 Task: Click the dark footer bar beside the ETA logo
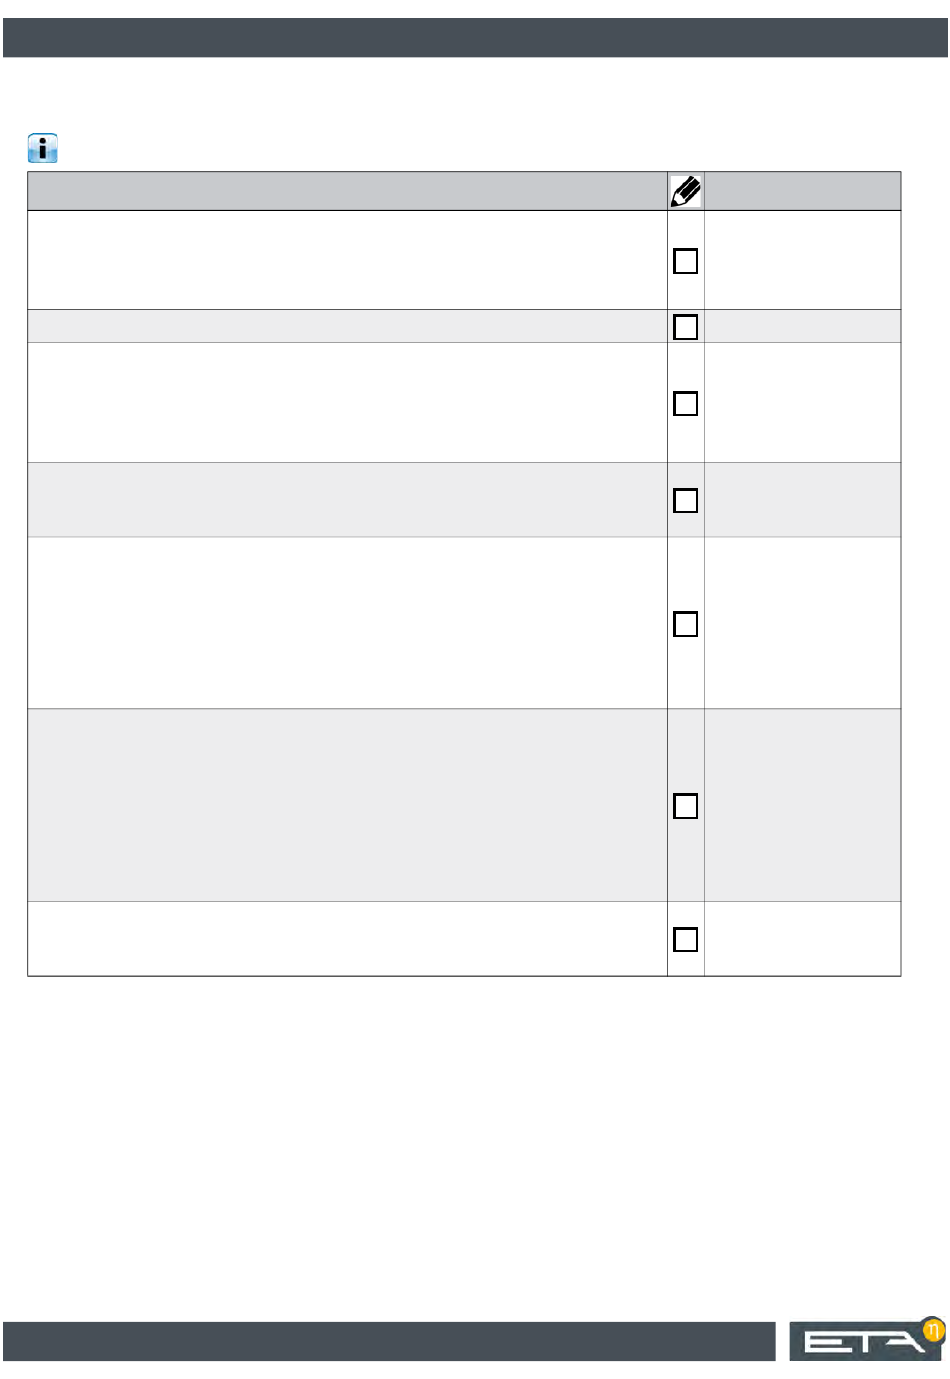click(x=389, y=1341)
